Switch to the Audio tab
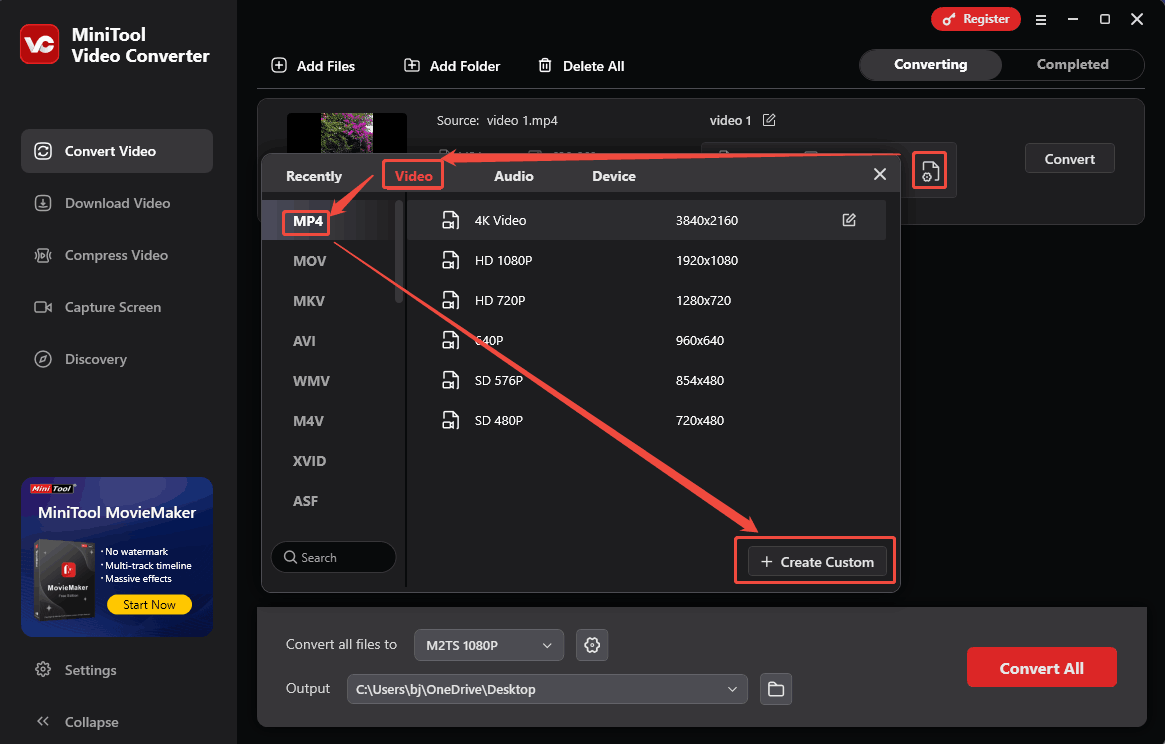 (x=513, y=176)
